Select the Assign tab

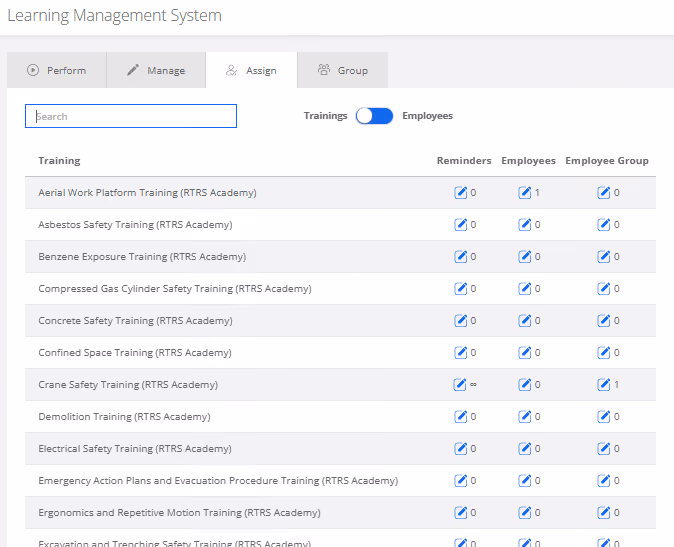[251, 70]
